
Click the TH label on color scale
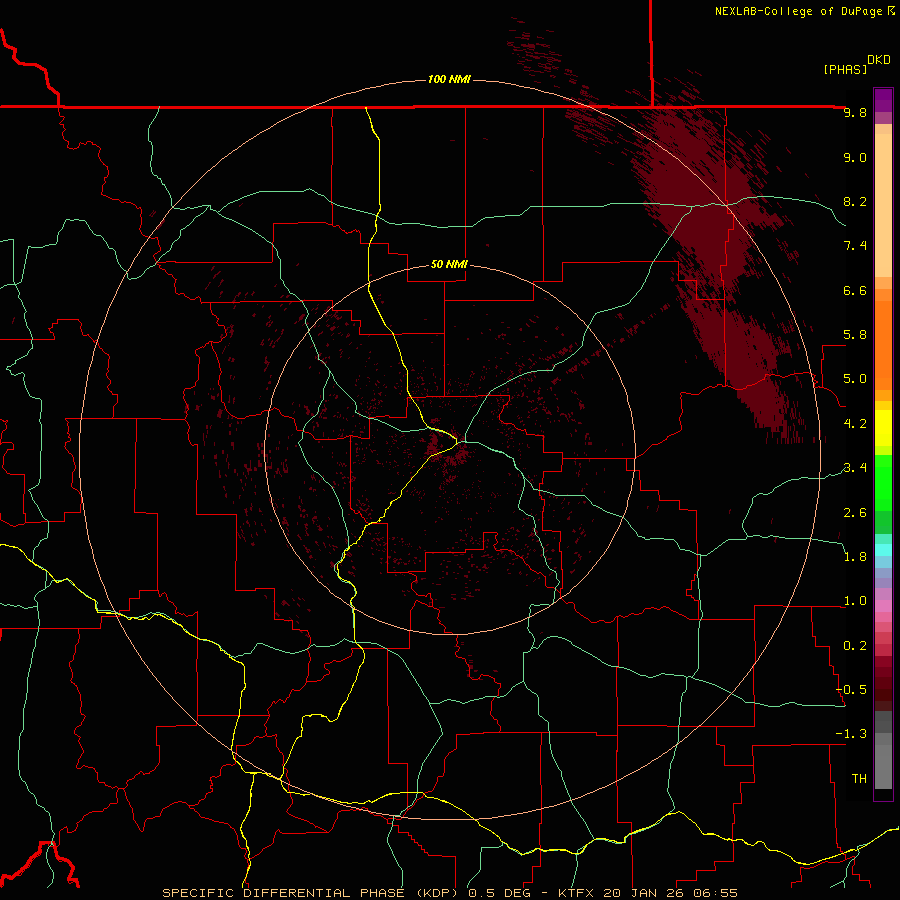(x=859, y=779)
